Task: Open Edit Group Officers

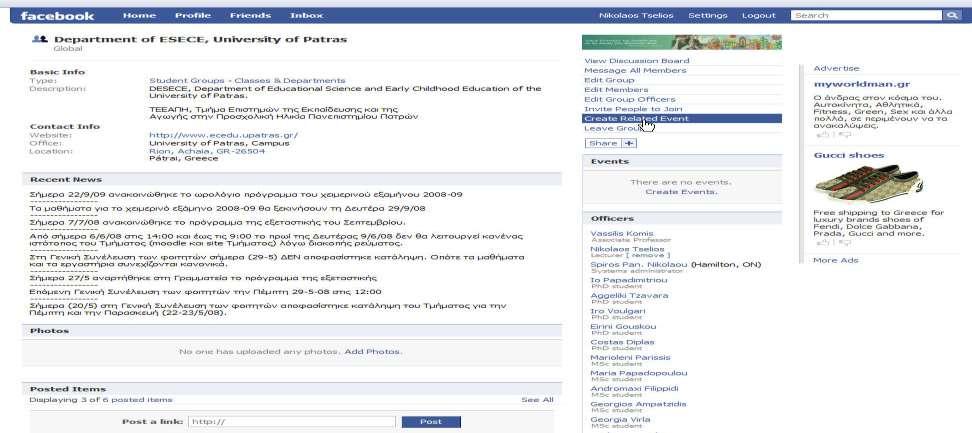Action: tap(630, 99)
